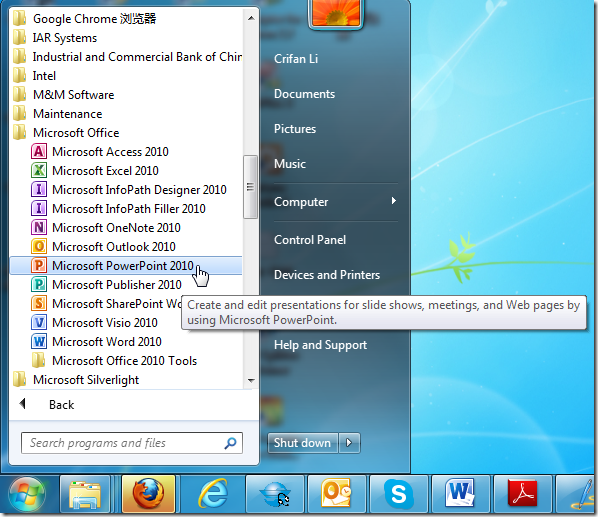Open Control Panel
Screen dimensions: 598x517
pos(310,240)
